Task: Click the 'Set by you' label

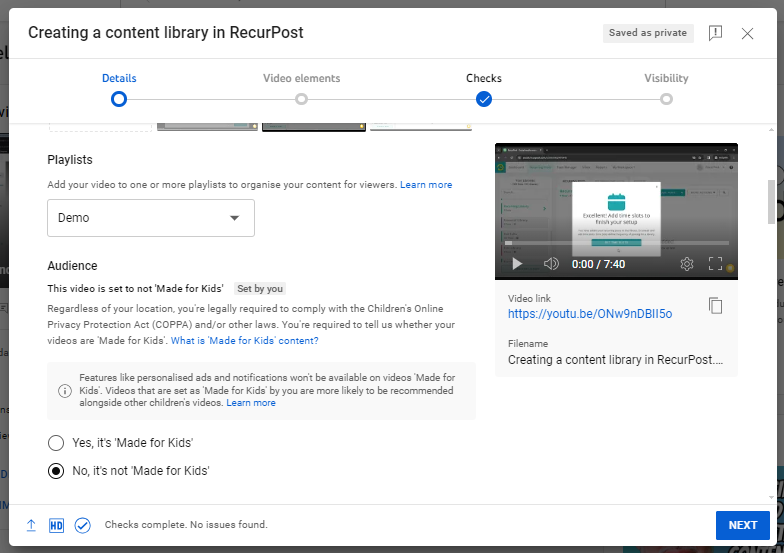Action: click(260, 288)
